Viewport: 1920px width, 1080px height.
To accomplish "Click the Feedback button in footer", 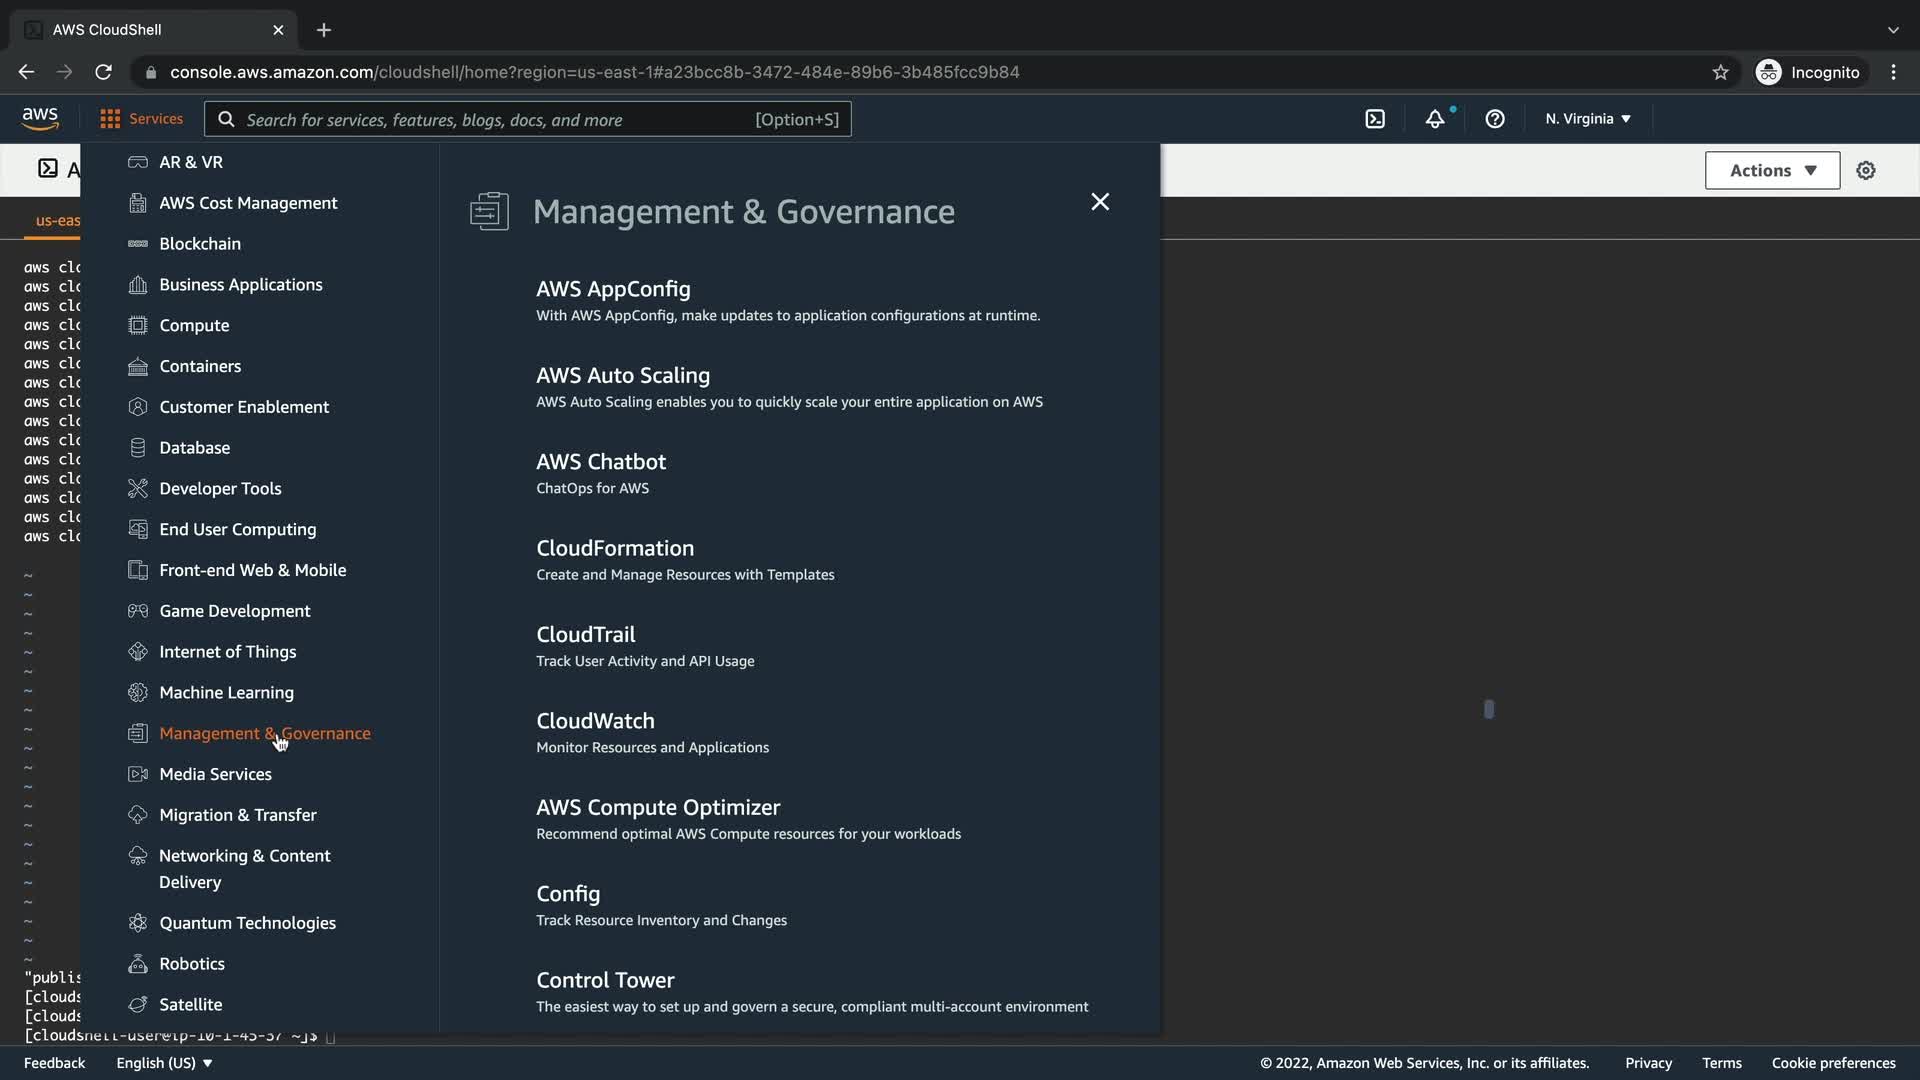I will tap(54, 1063).
